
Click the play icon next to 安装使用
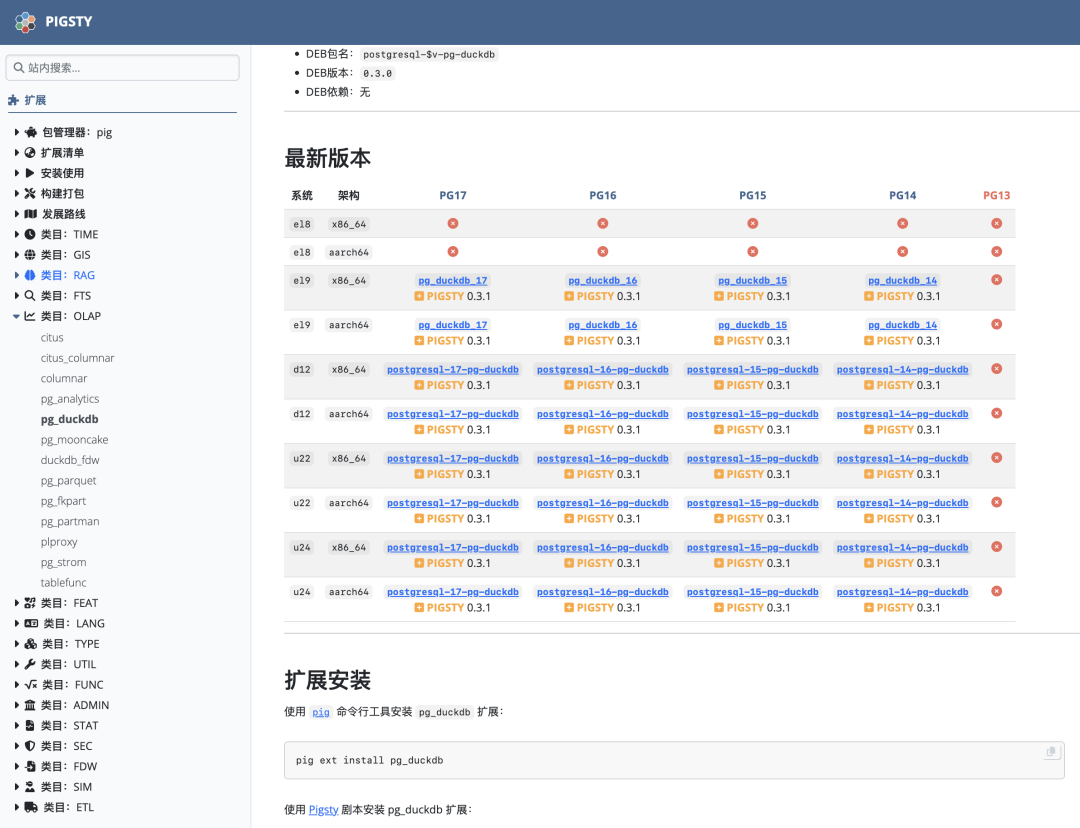tap(30, 173)
